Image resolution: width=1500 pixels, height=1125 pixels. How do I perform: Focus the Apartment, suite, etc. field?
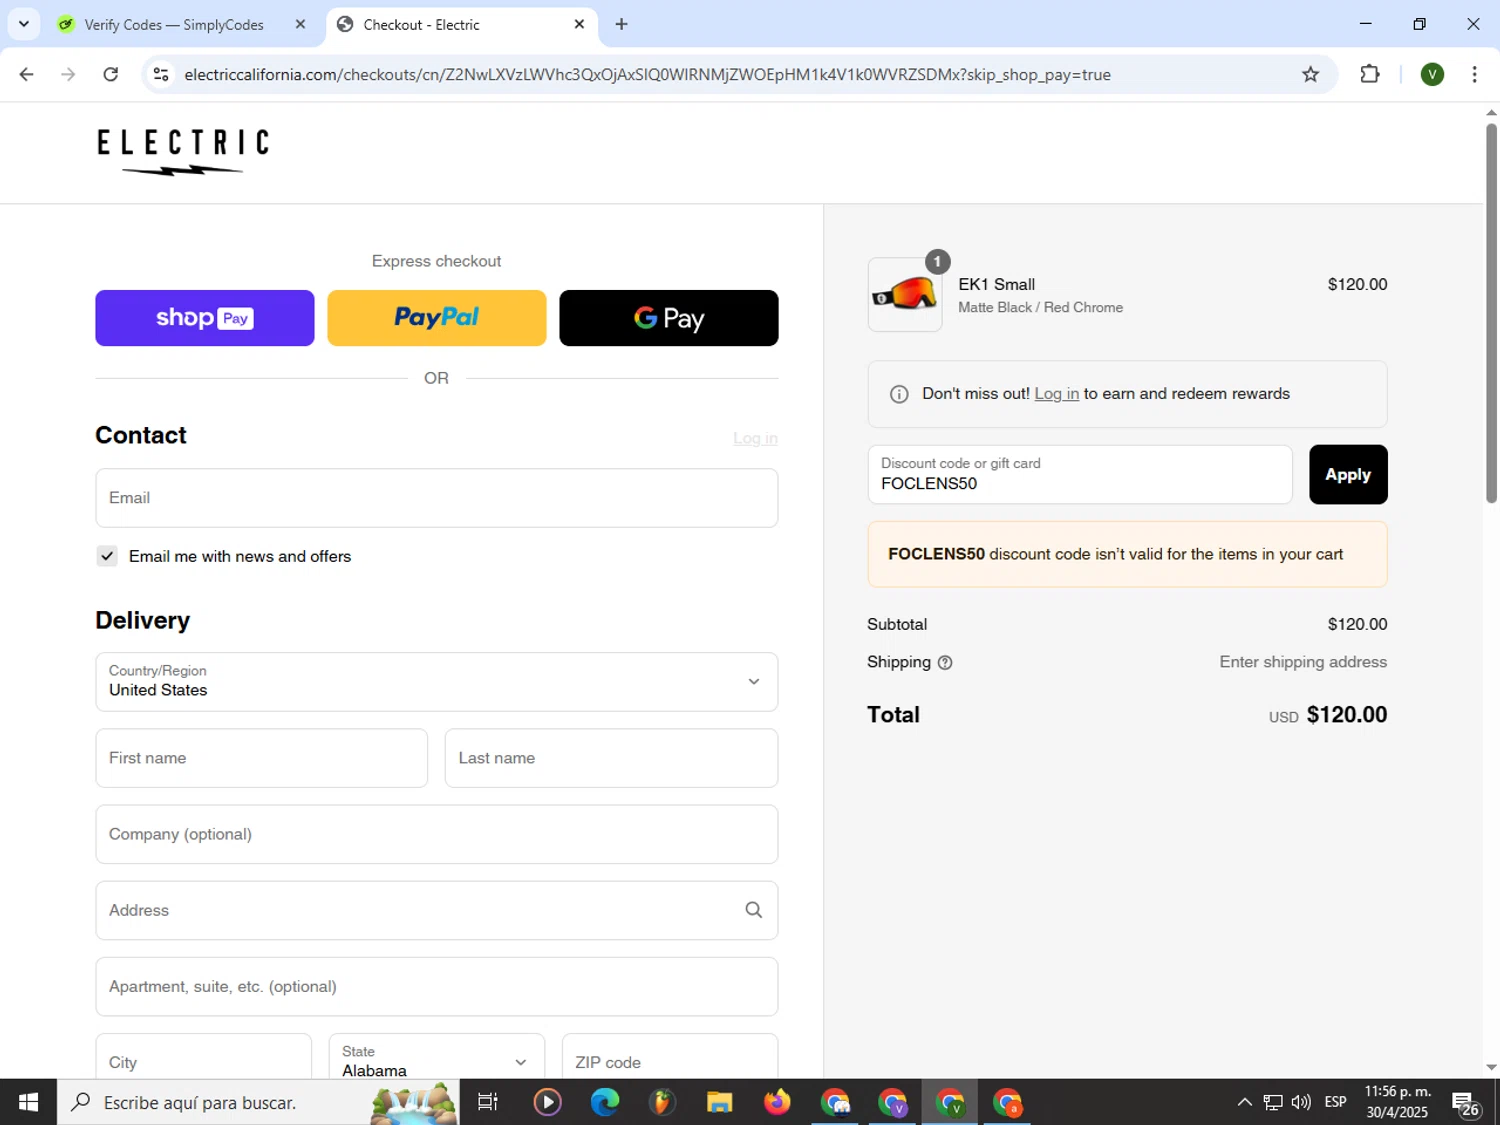(437, 986)
